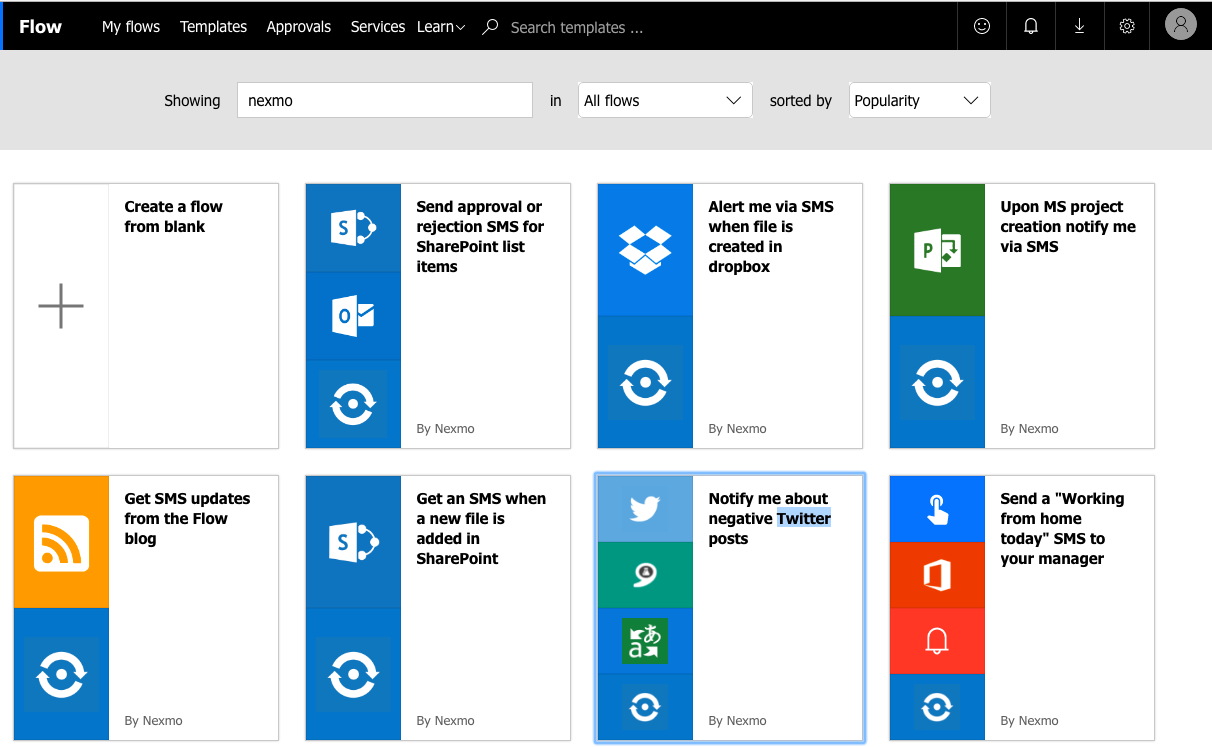Click the plus icon for blank flow
1212x747 pixels.
(x=61, y=306)
